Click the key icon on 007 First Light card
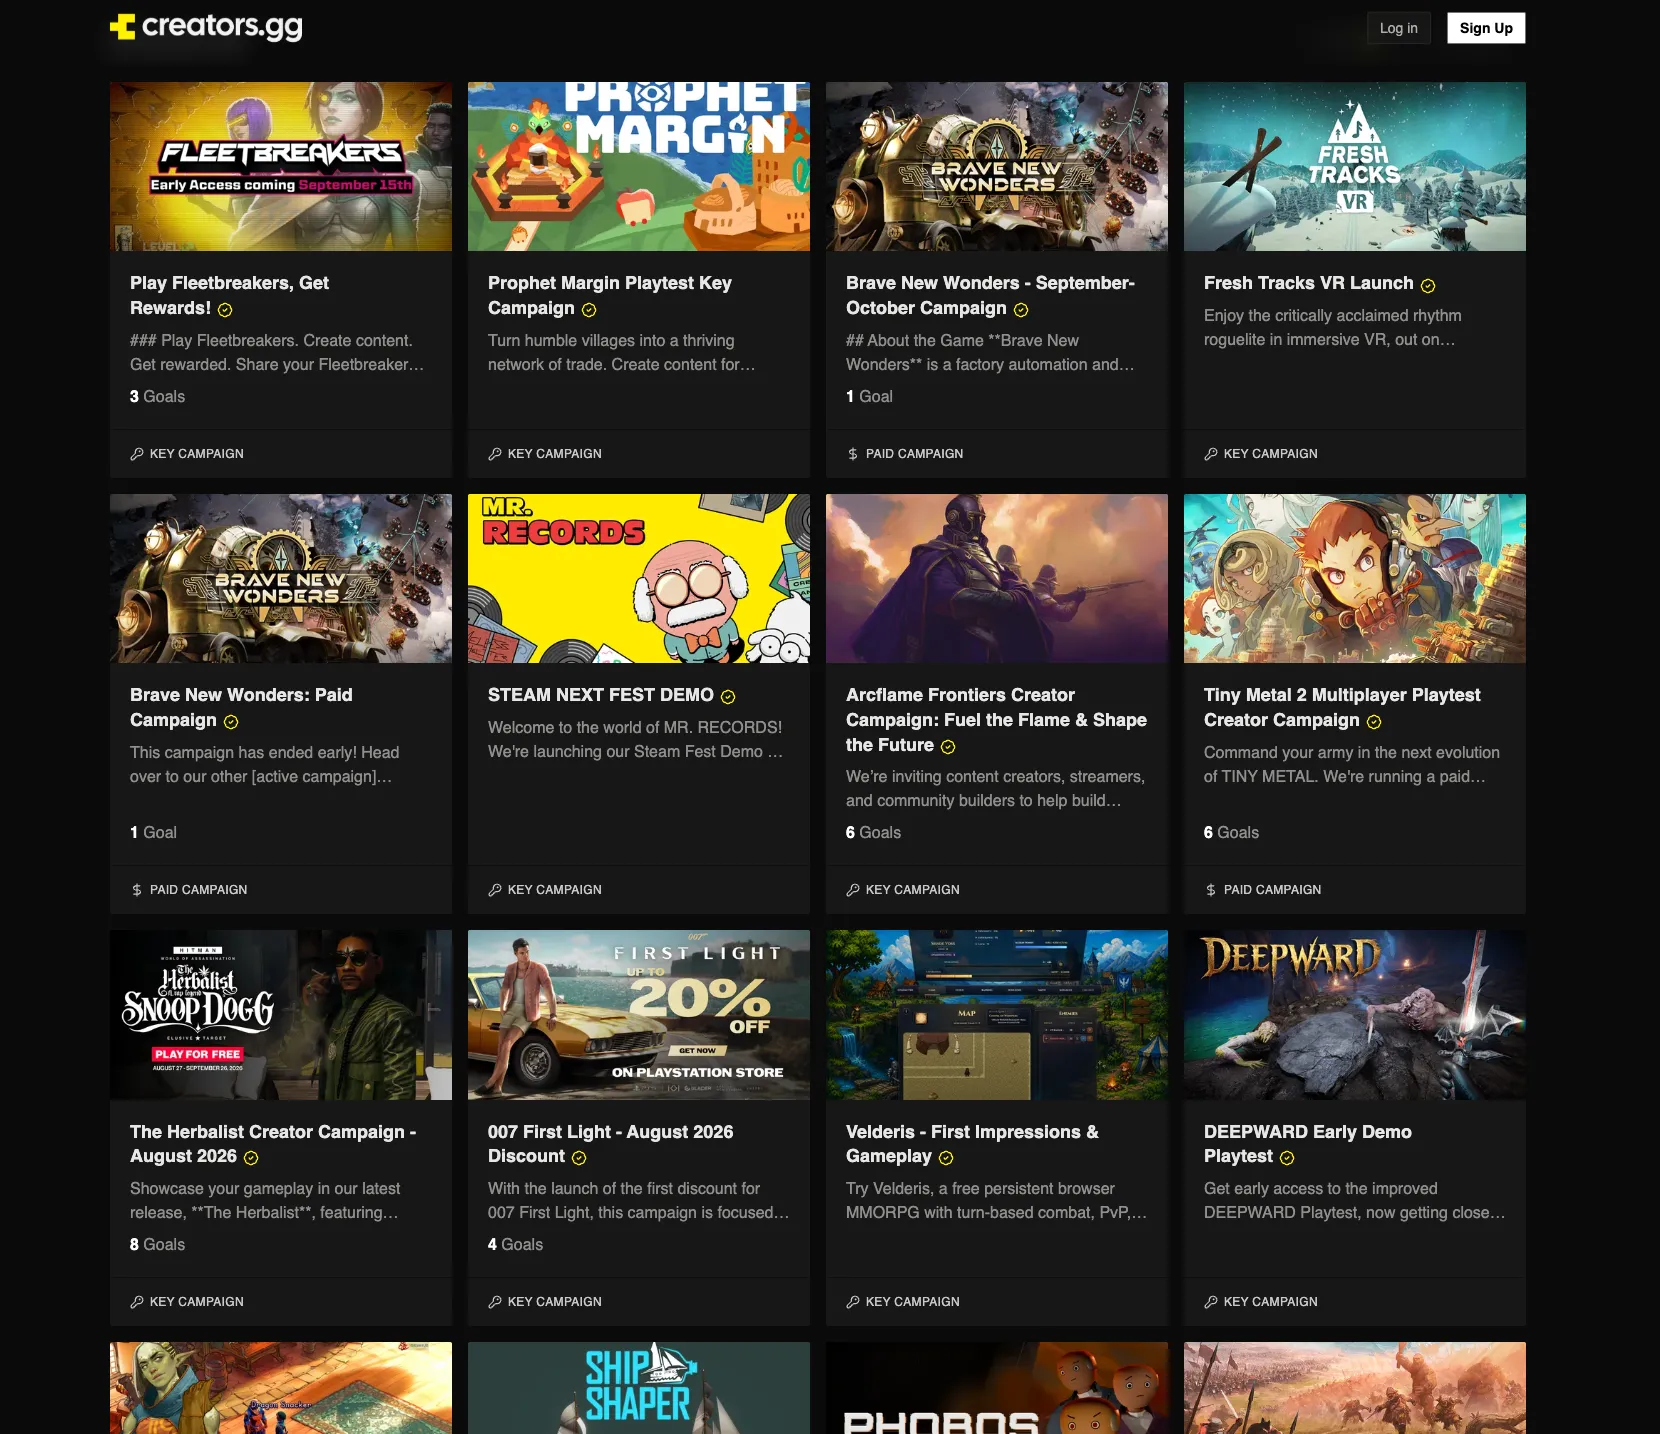The height and width of the screenshot is (1434, 1660). pos(495,1302)
